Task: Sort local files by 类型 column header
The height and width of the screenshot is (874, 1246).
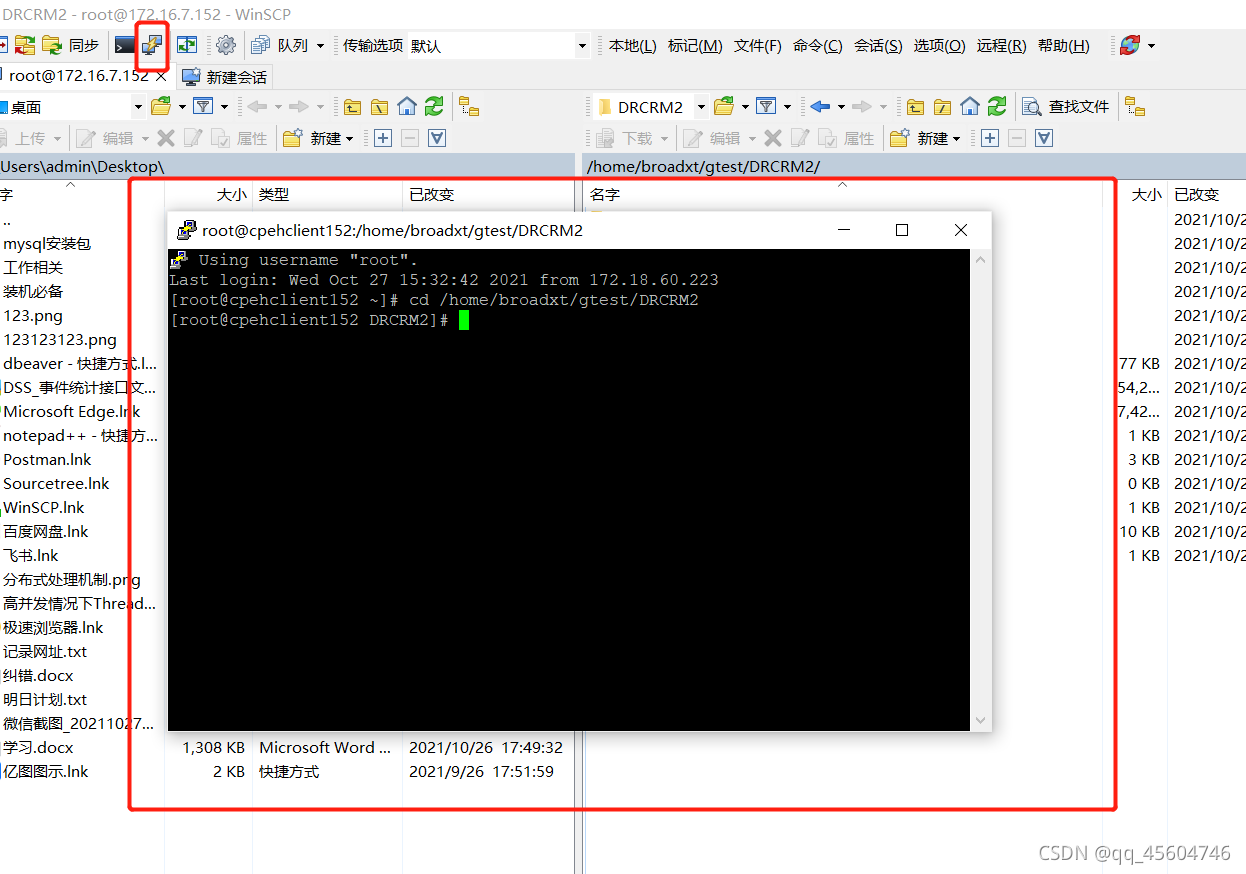Action: click(x=327, y=195)
